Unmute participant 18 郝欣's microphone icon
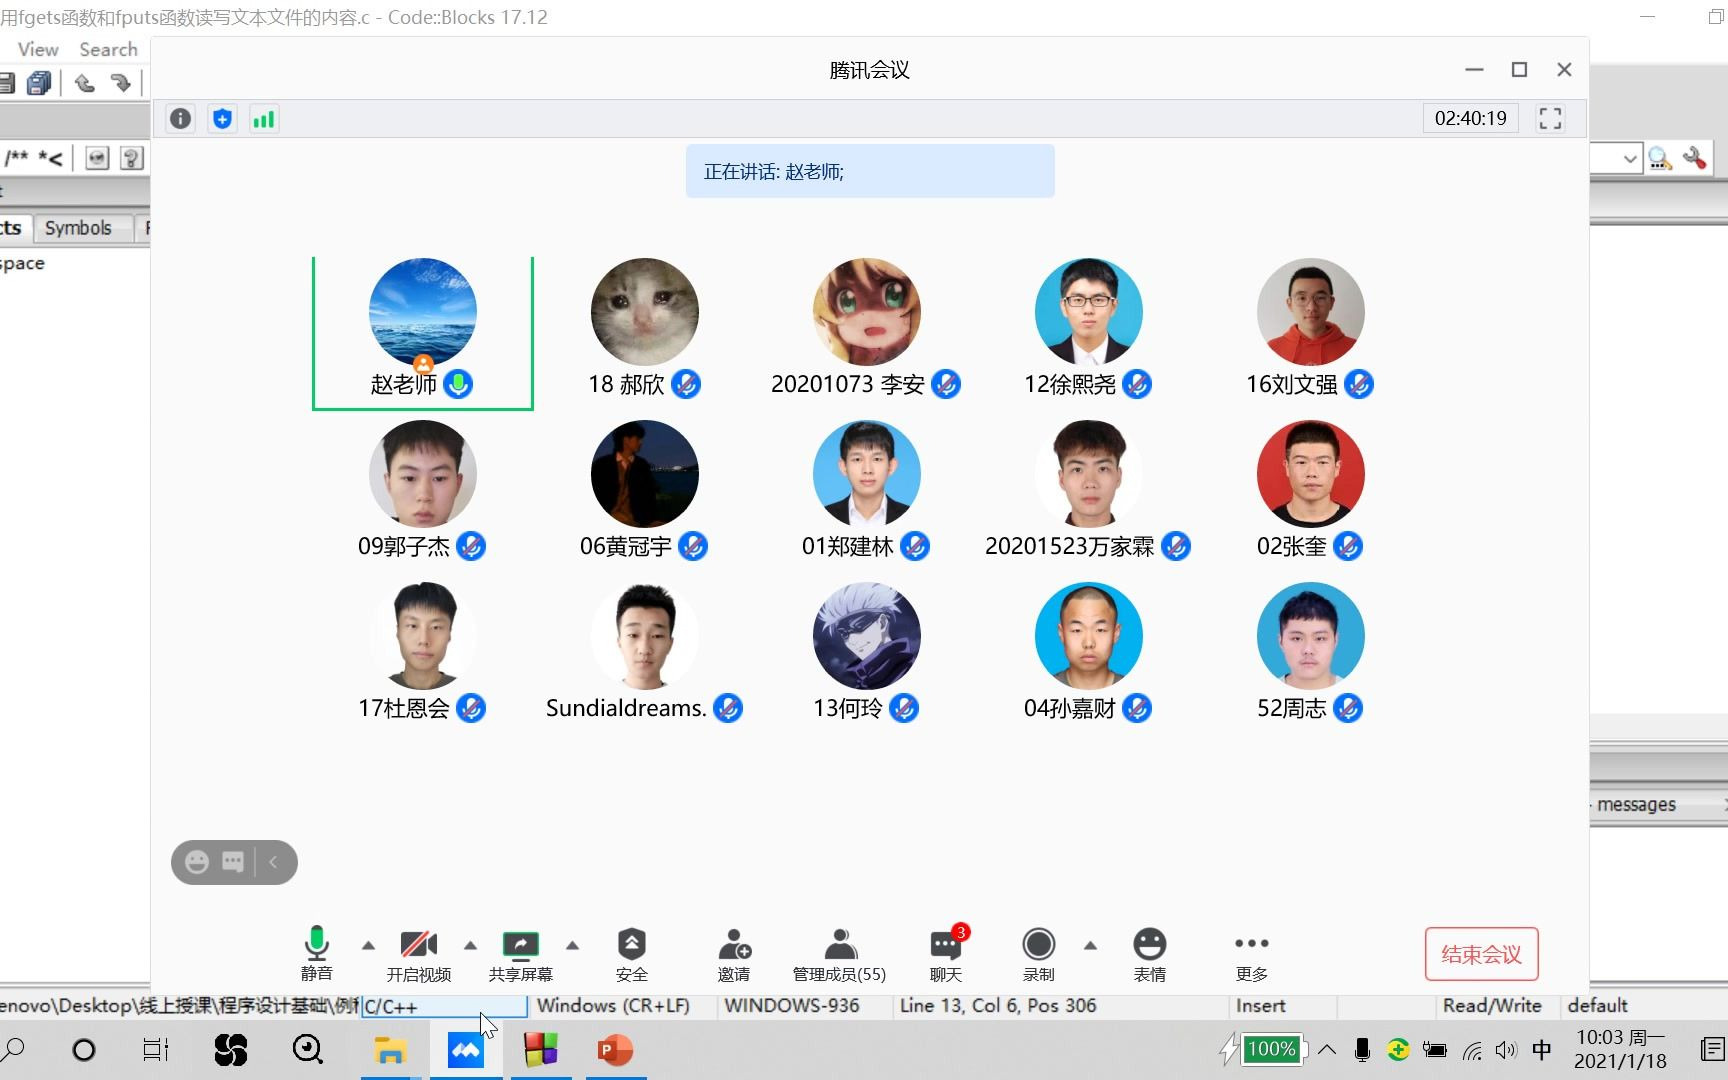Image resolution: width=1728 pixels, height=1080 pixels. coord(687,384)
